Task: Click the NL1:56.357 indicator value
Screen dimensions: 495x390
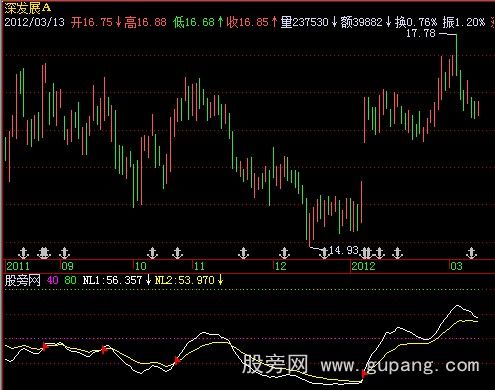Action: pyautogui.click(x=112, y=280)
